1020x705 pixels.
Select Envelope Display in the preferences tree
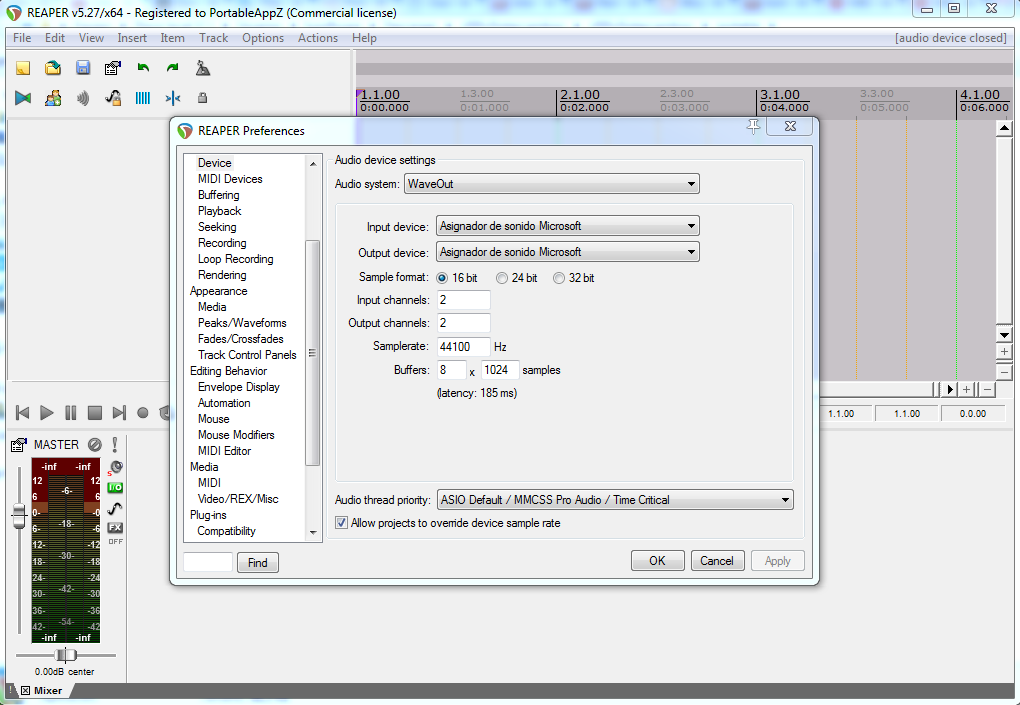[x=239, y=387]
